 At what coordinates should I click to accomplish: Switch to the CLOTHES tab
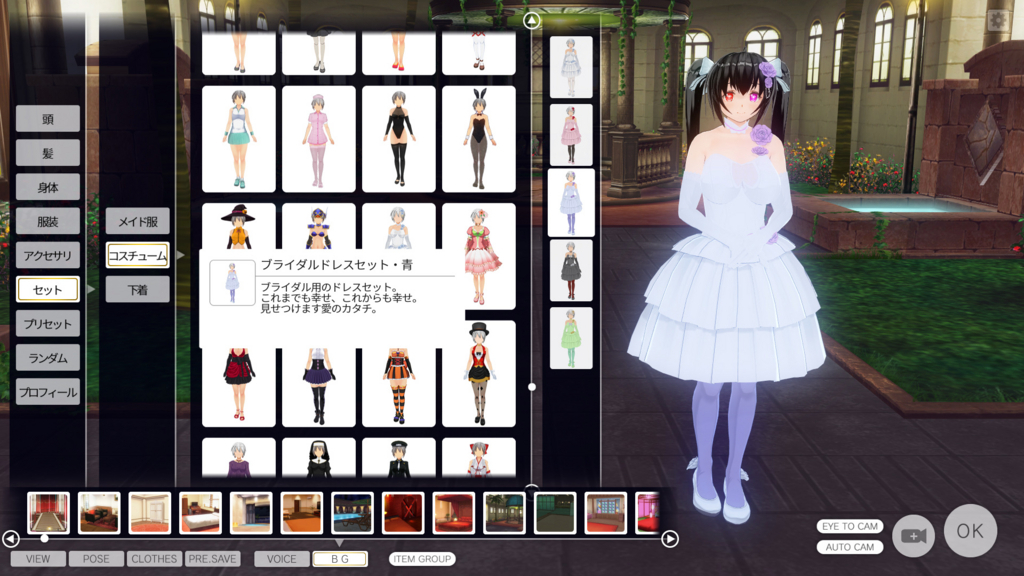pyautogui.click(x=153, y=559)
